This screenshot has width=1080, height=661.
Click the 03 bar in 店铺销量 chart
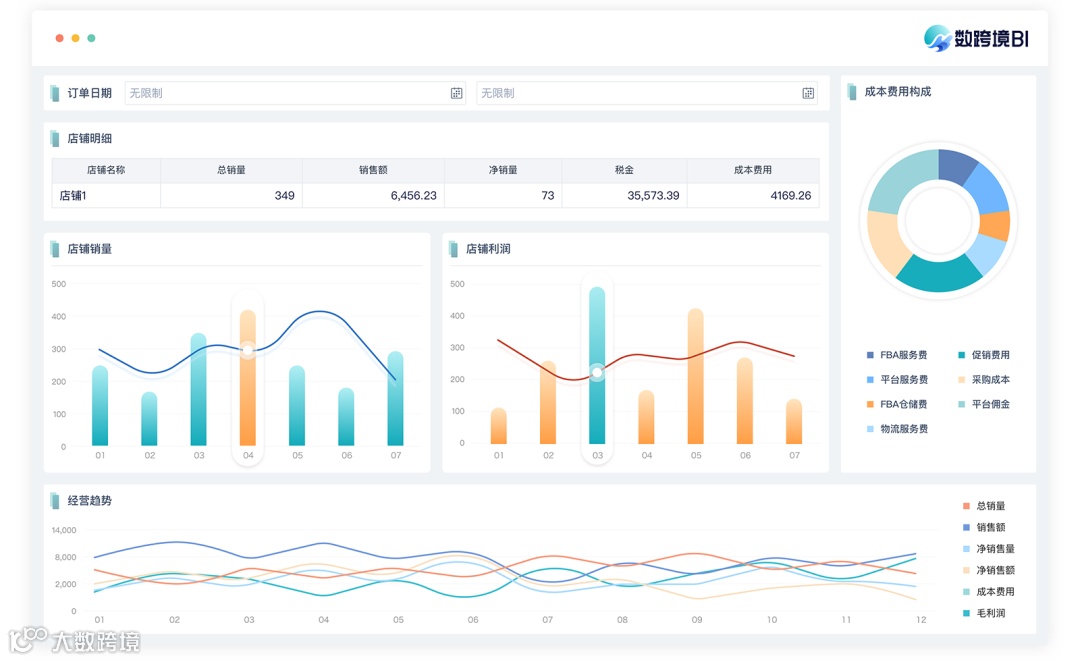198,390
